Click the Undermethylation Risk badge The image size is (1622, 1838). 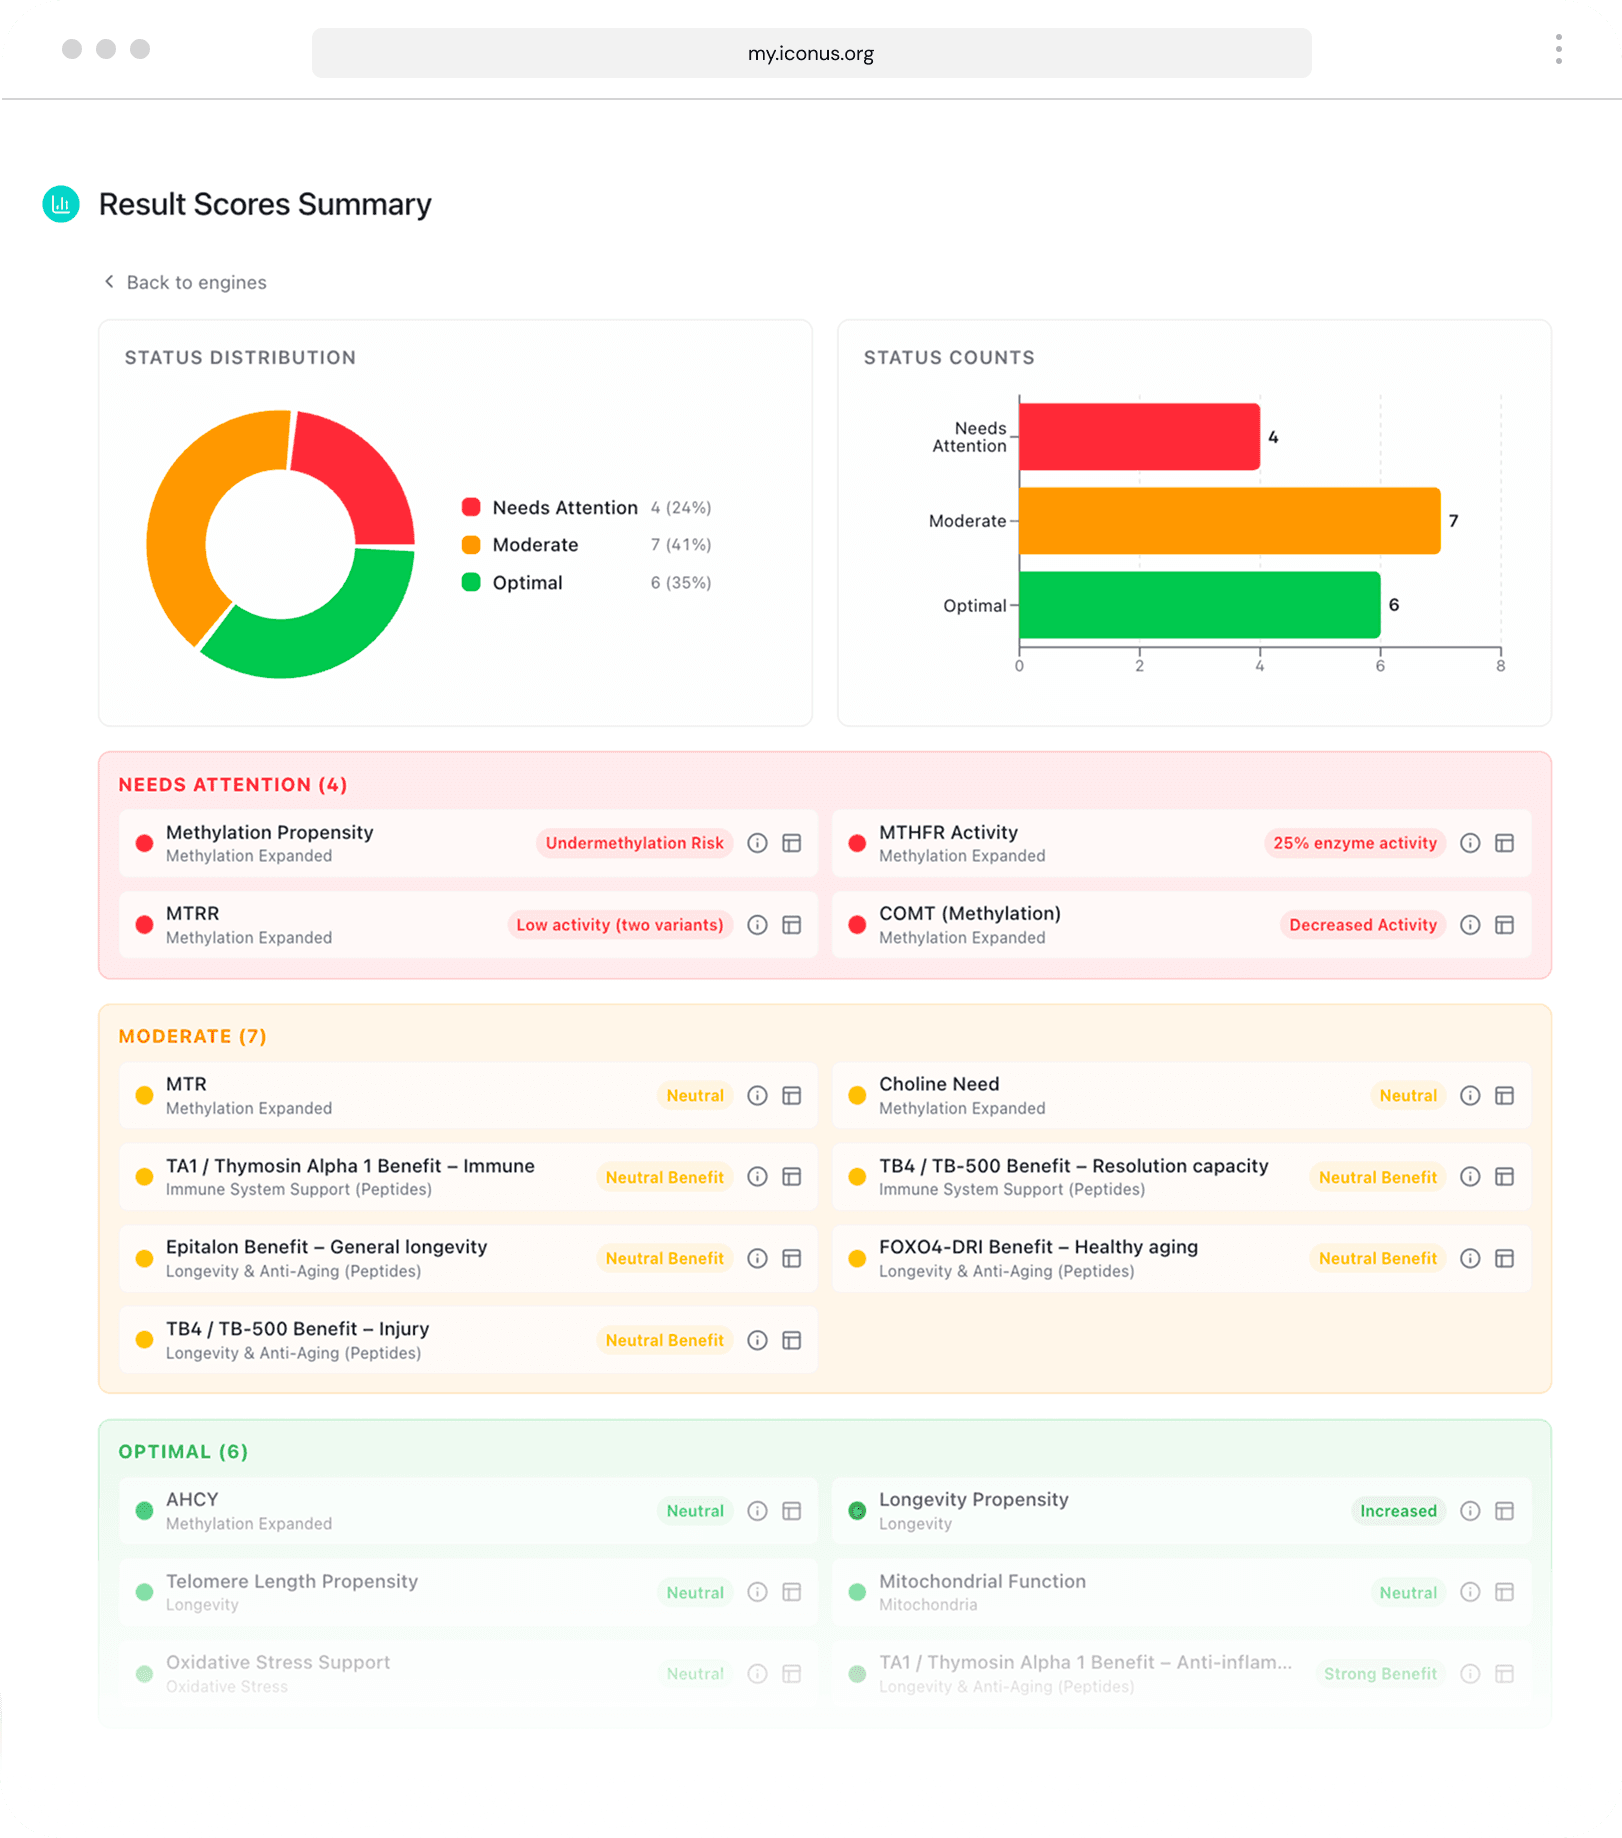click(634, 843)
